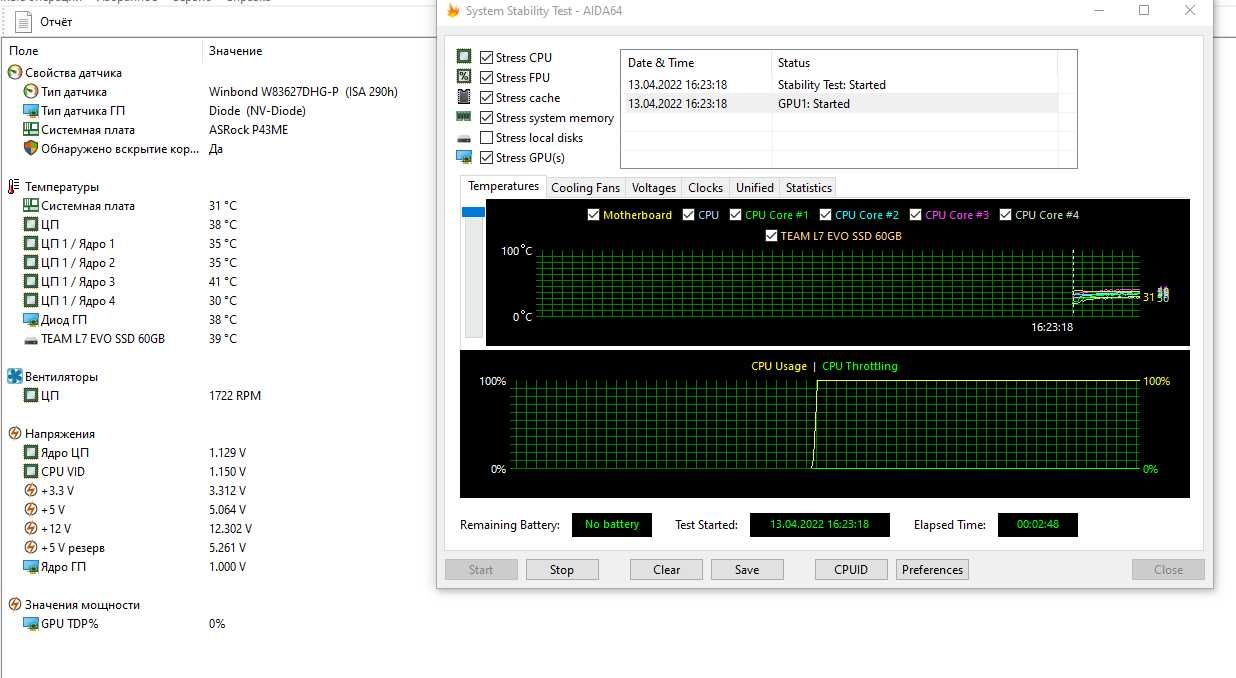1236x678 pixels.
Task: Hide the Motherboard temperature graph line
Action: (594, 215)
